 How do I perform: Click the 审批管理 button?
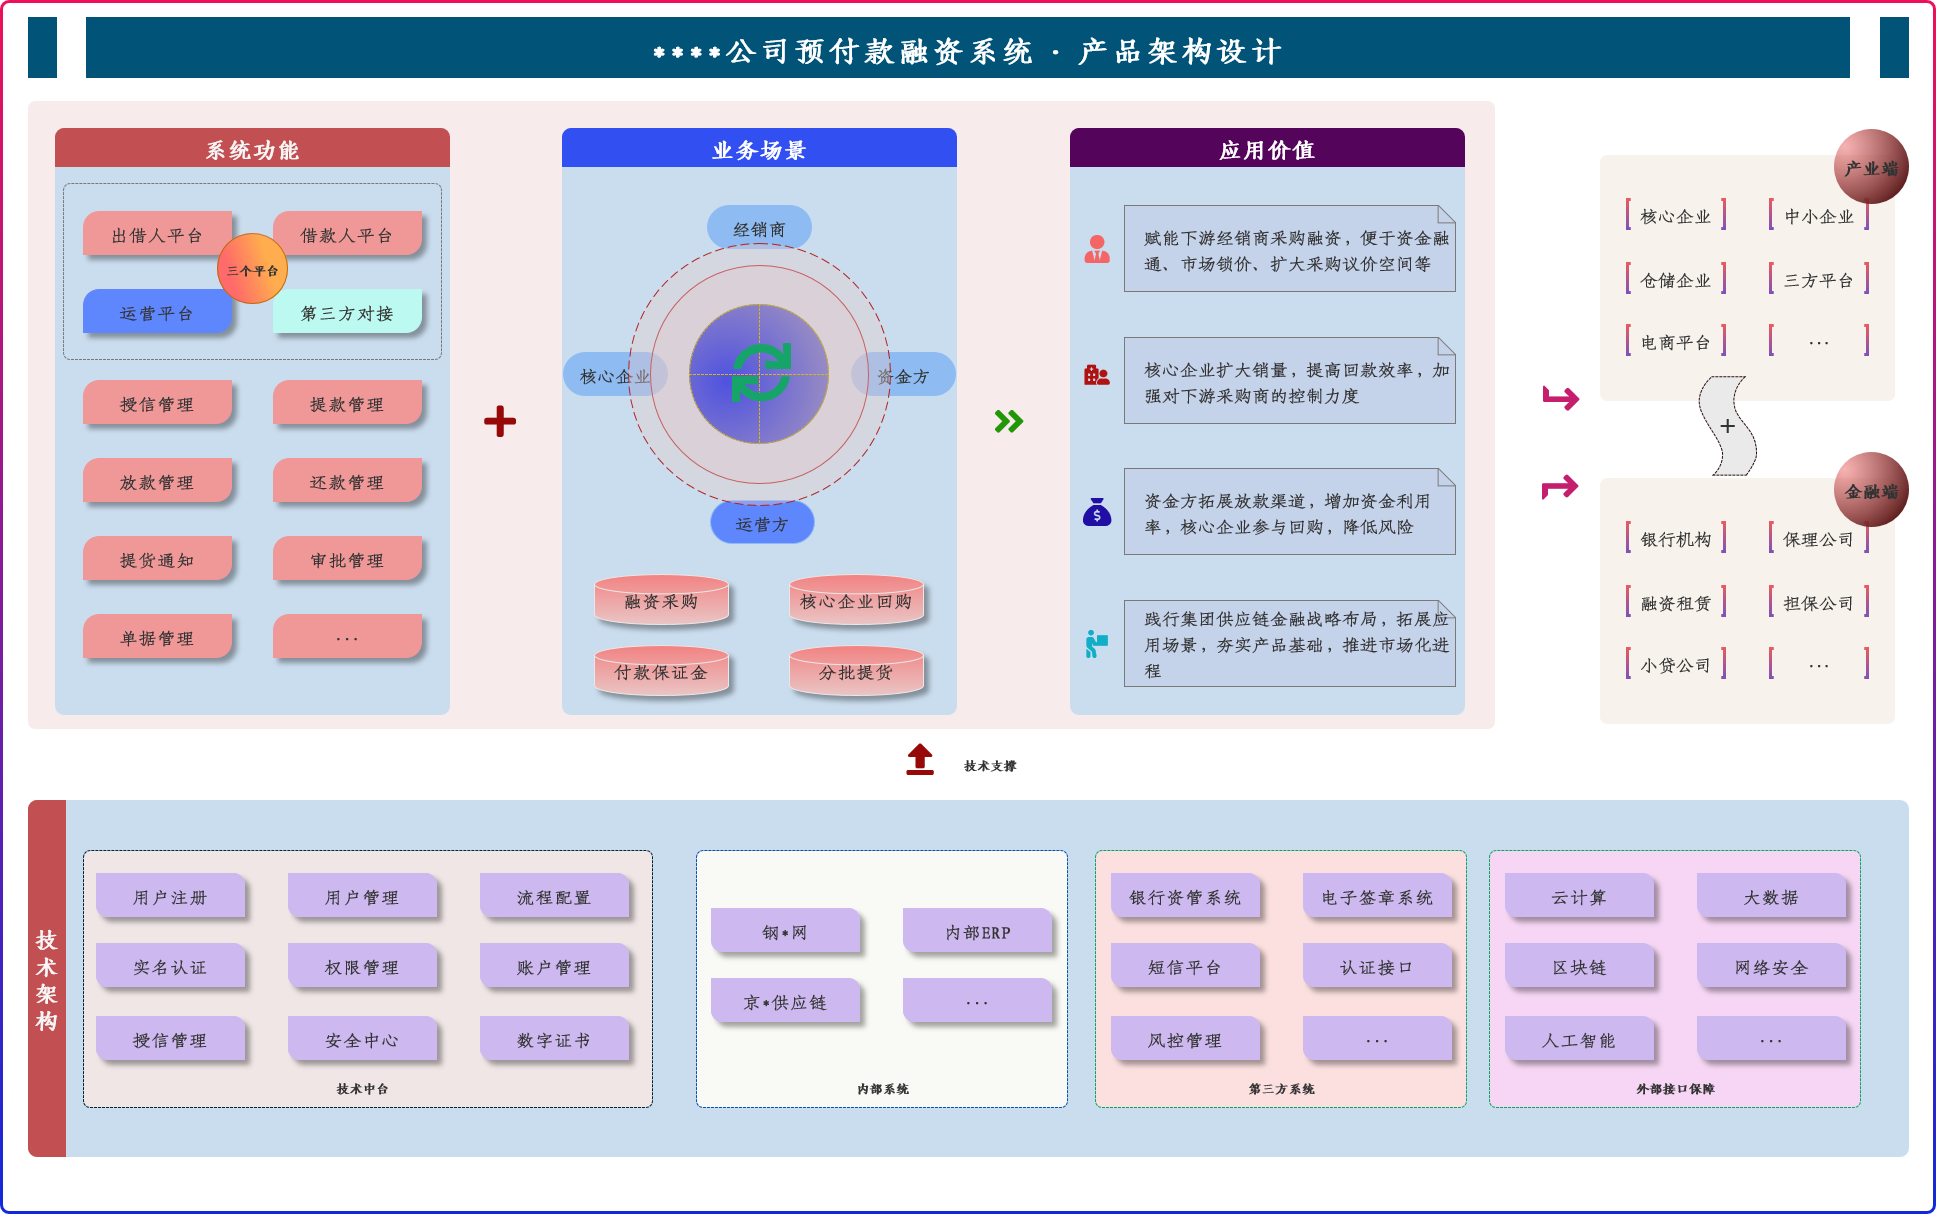coord(347,559)
